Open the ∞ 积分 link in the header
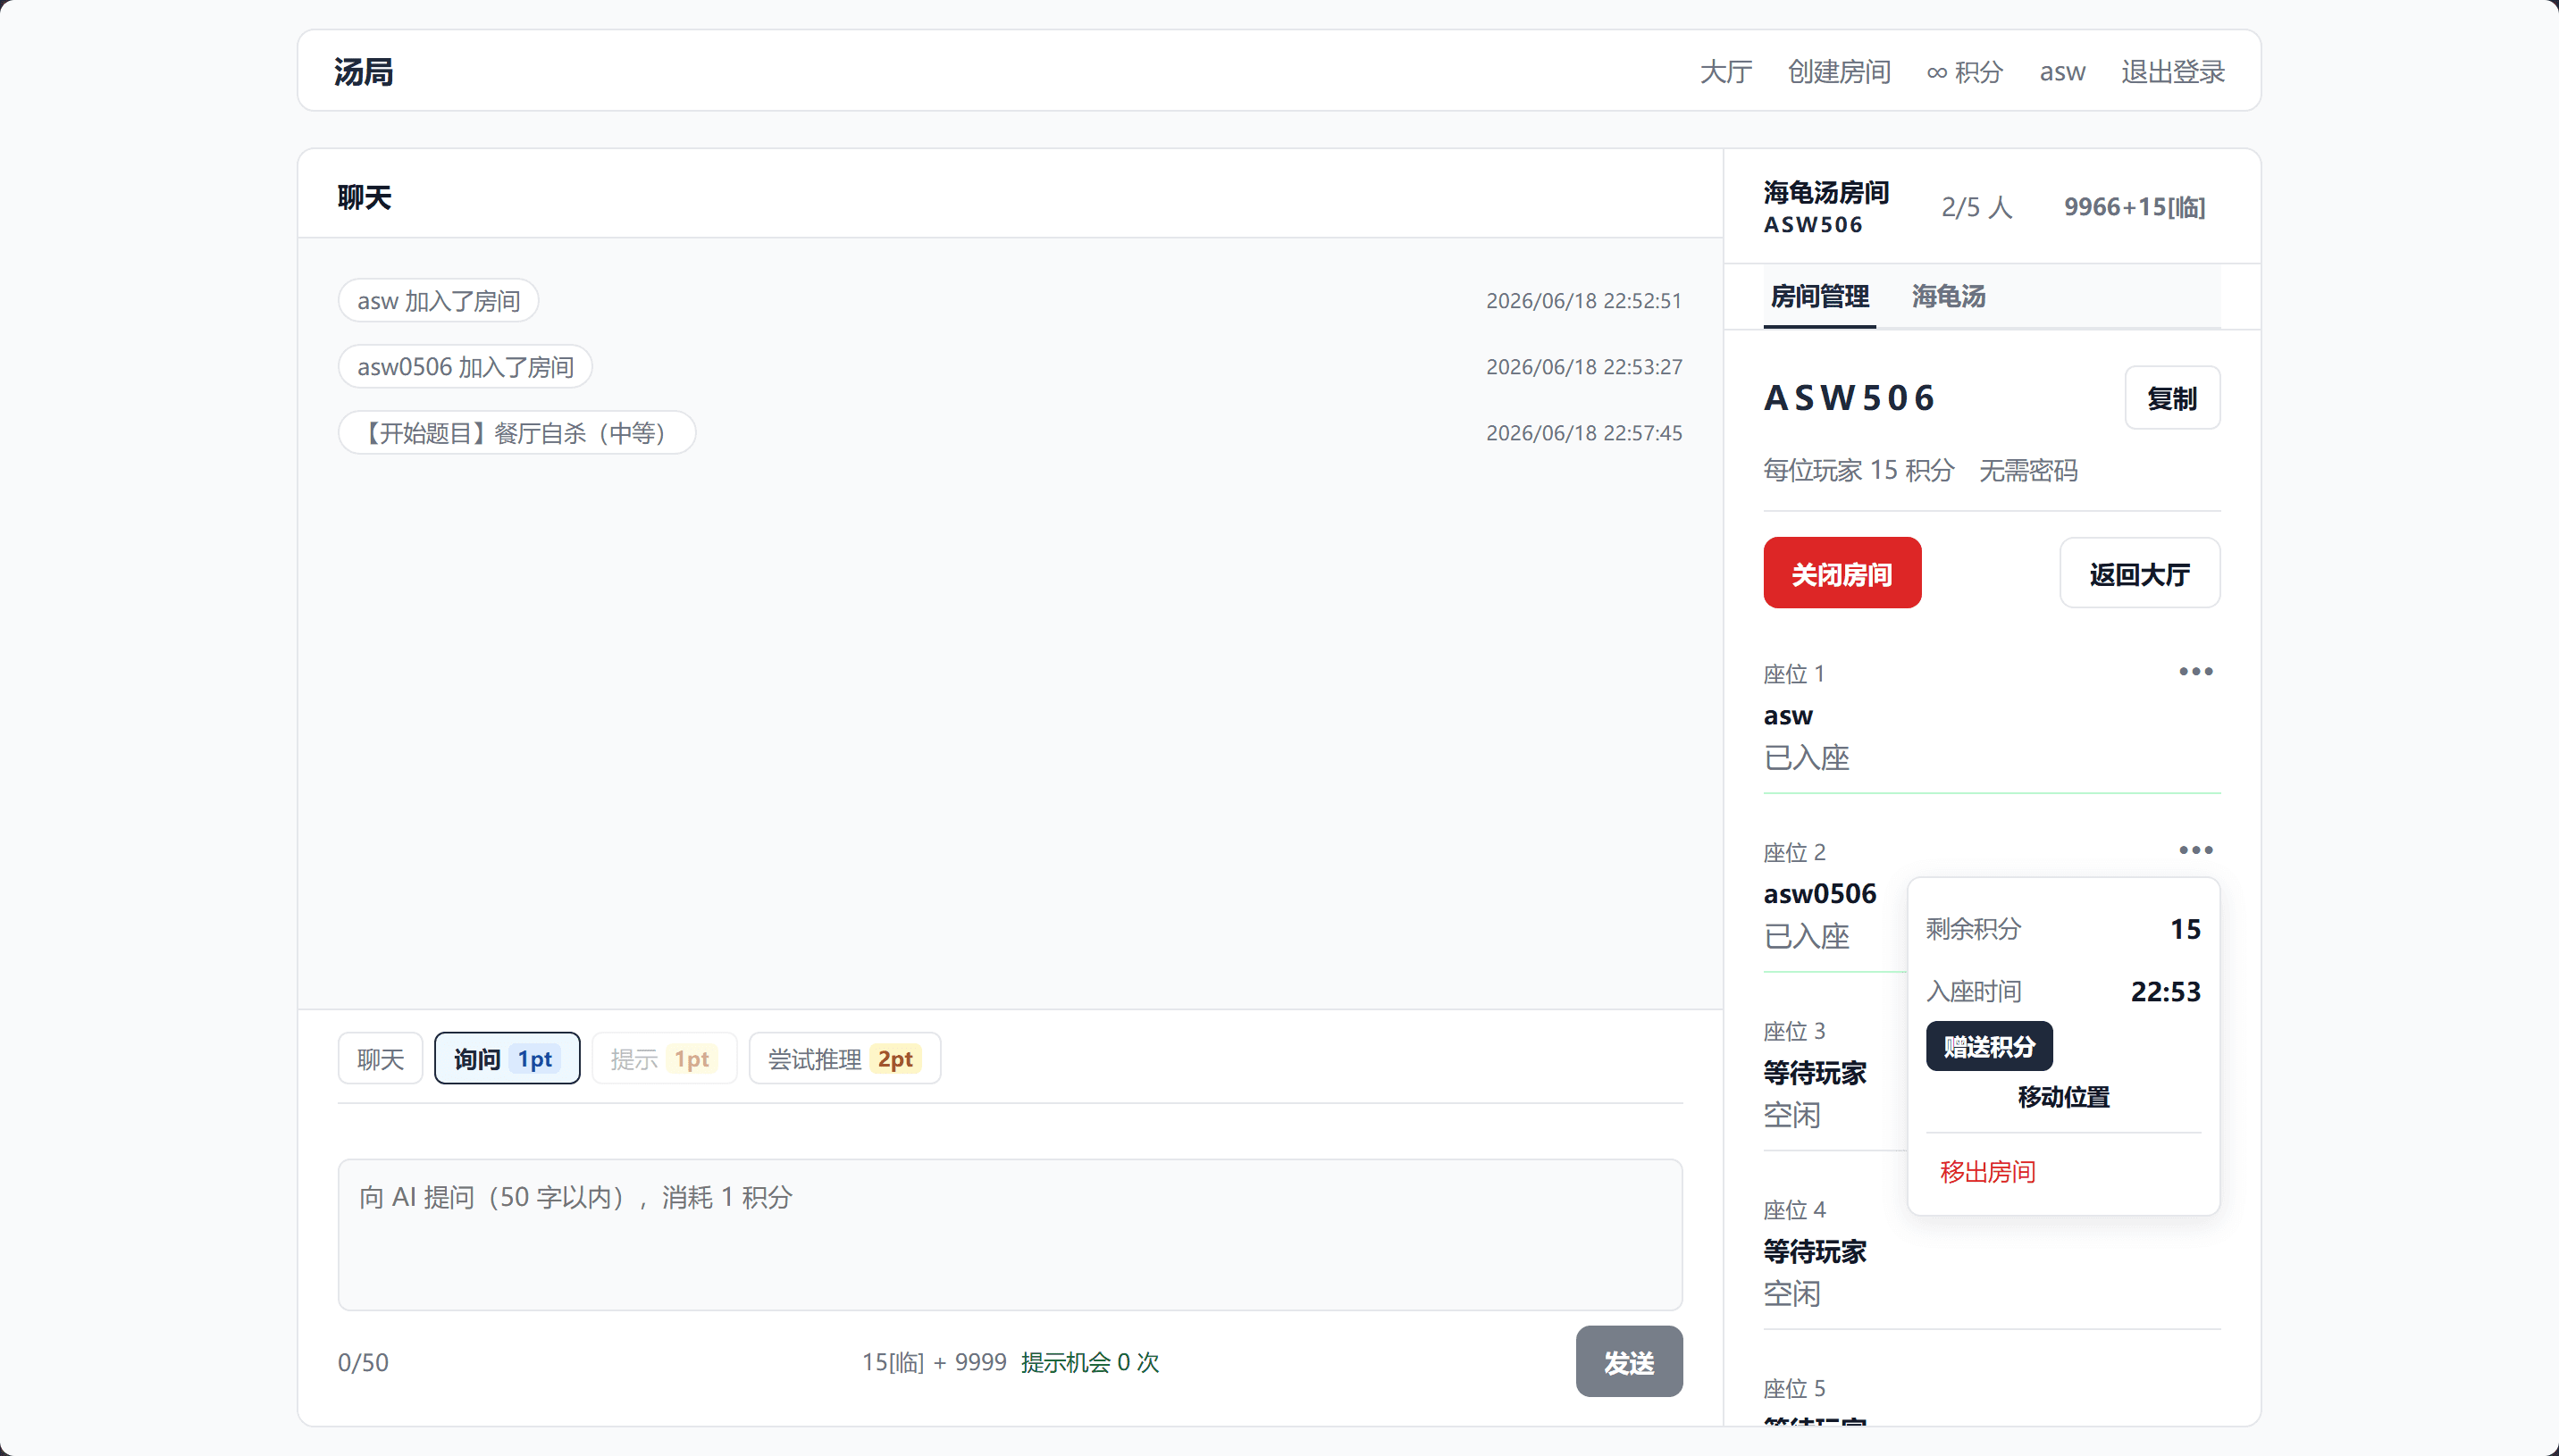Image resolution: width=2559 pixels, height=1456 pixels. (x=1964, y=72)
